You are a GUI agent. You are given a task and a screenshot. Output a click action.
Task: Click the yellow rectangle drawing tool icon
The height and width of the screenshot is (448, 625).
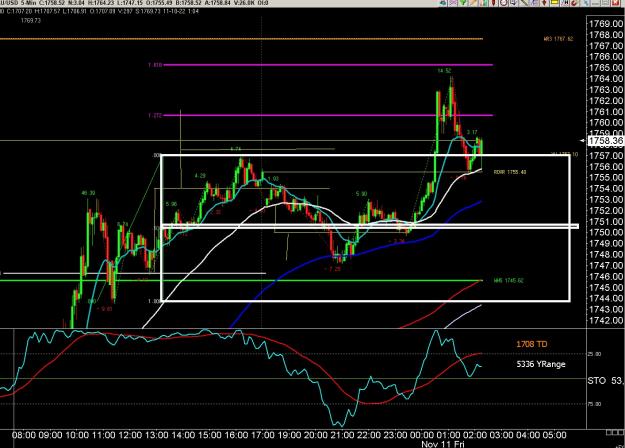(554, 2)
